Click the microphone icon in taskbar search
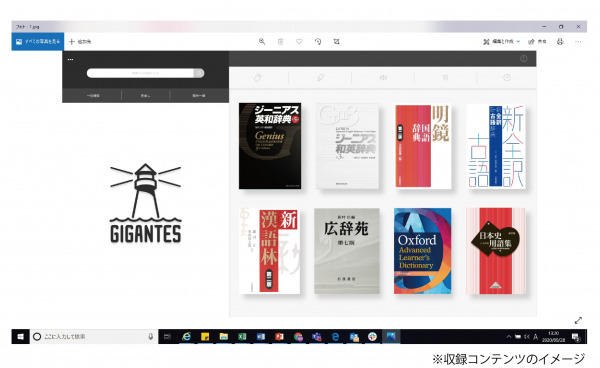The image size is (600, 368). 150,337
